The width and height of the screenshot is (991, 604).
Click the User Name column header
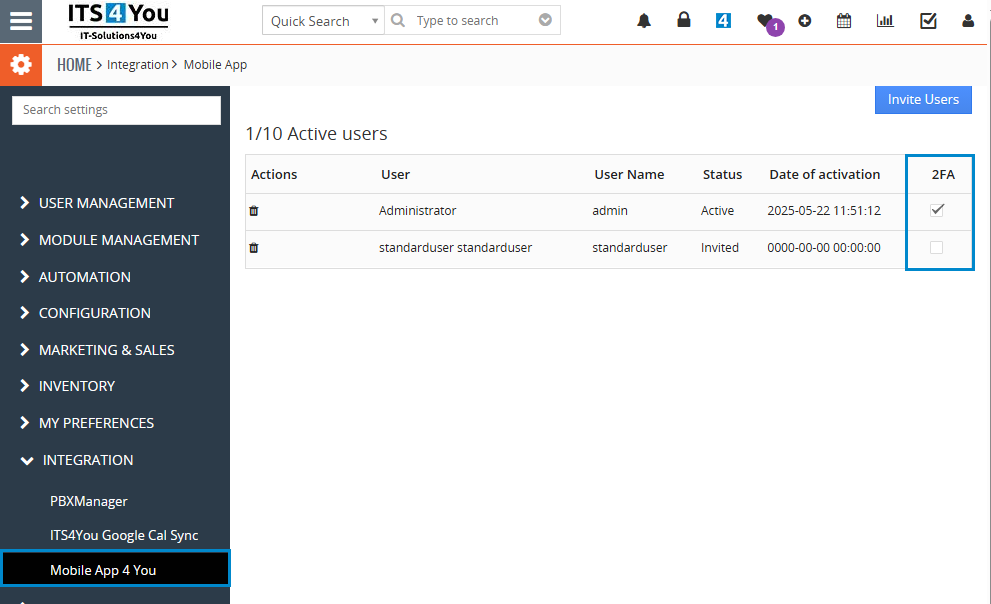tap(629, 174)
